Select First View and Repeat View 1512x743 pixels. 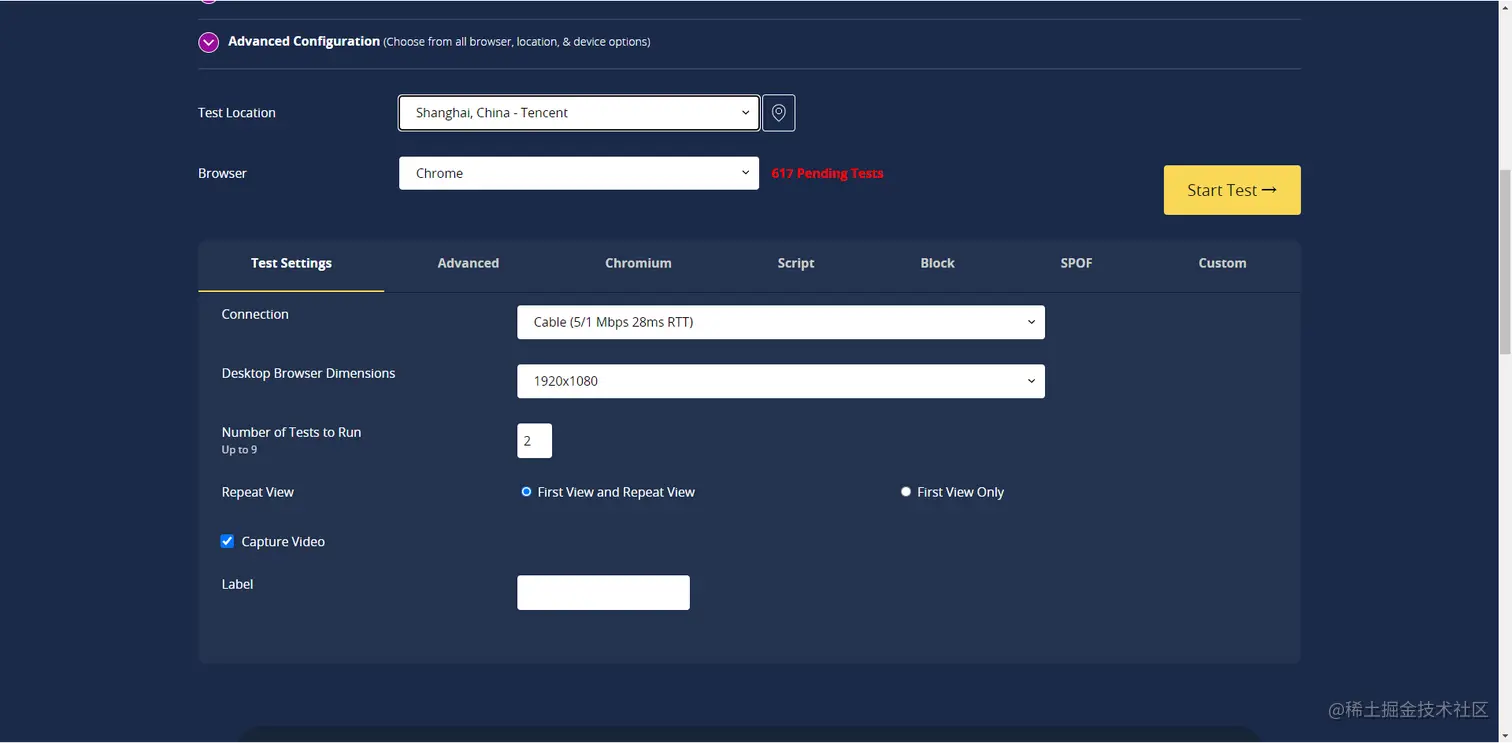pyautogui.click(x=526, y=492)
